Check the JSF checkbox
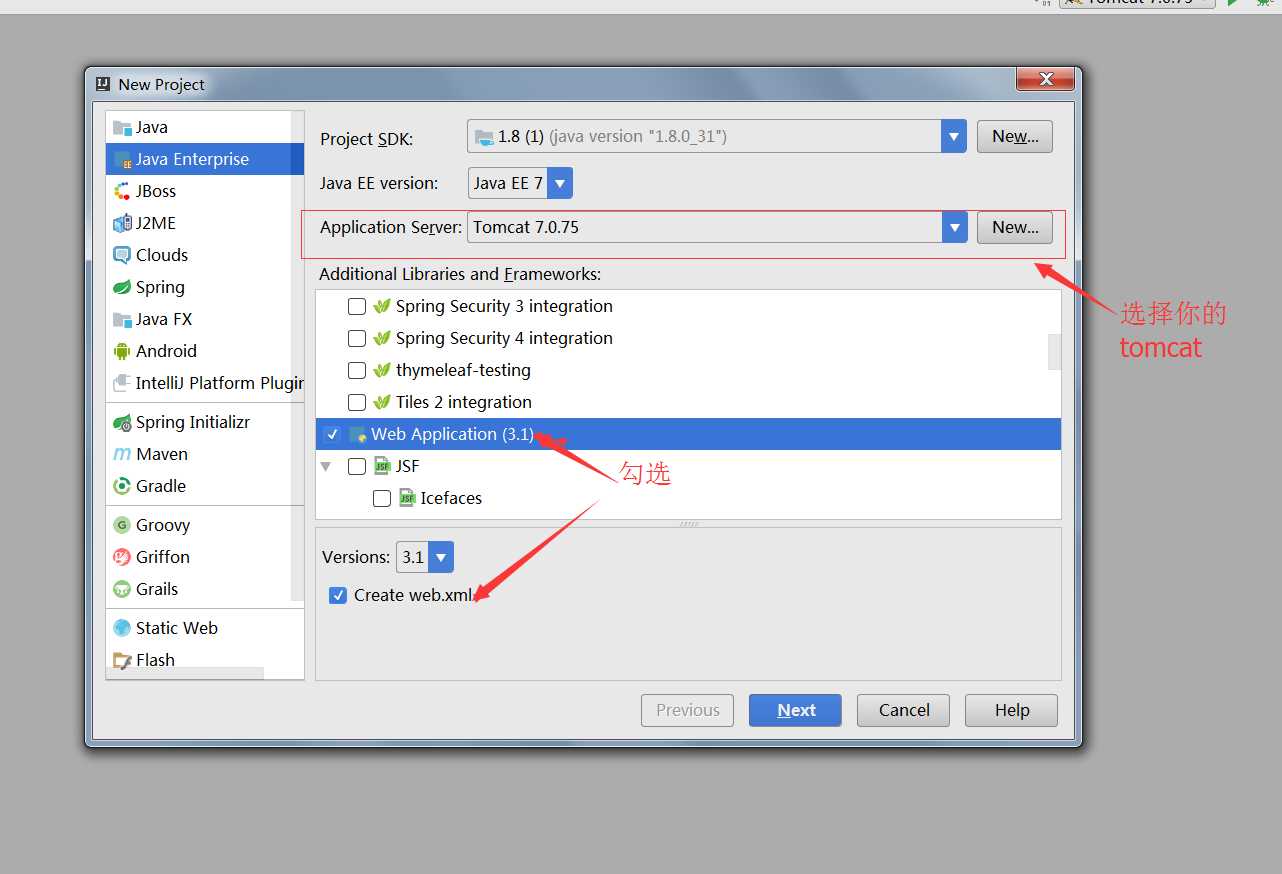This screenshot has height=874, width=1282. (356, 466)
